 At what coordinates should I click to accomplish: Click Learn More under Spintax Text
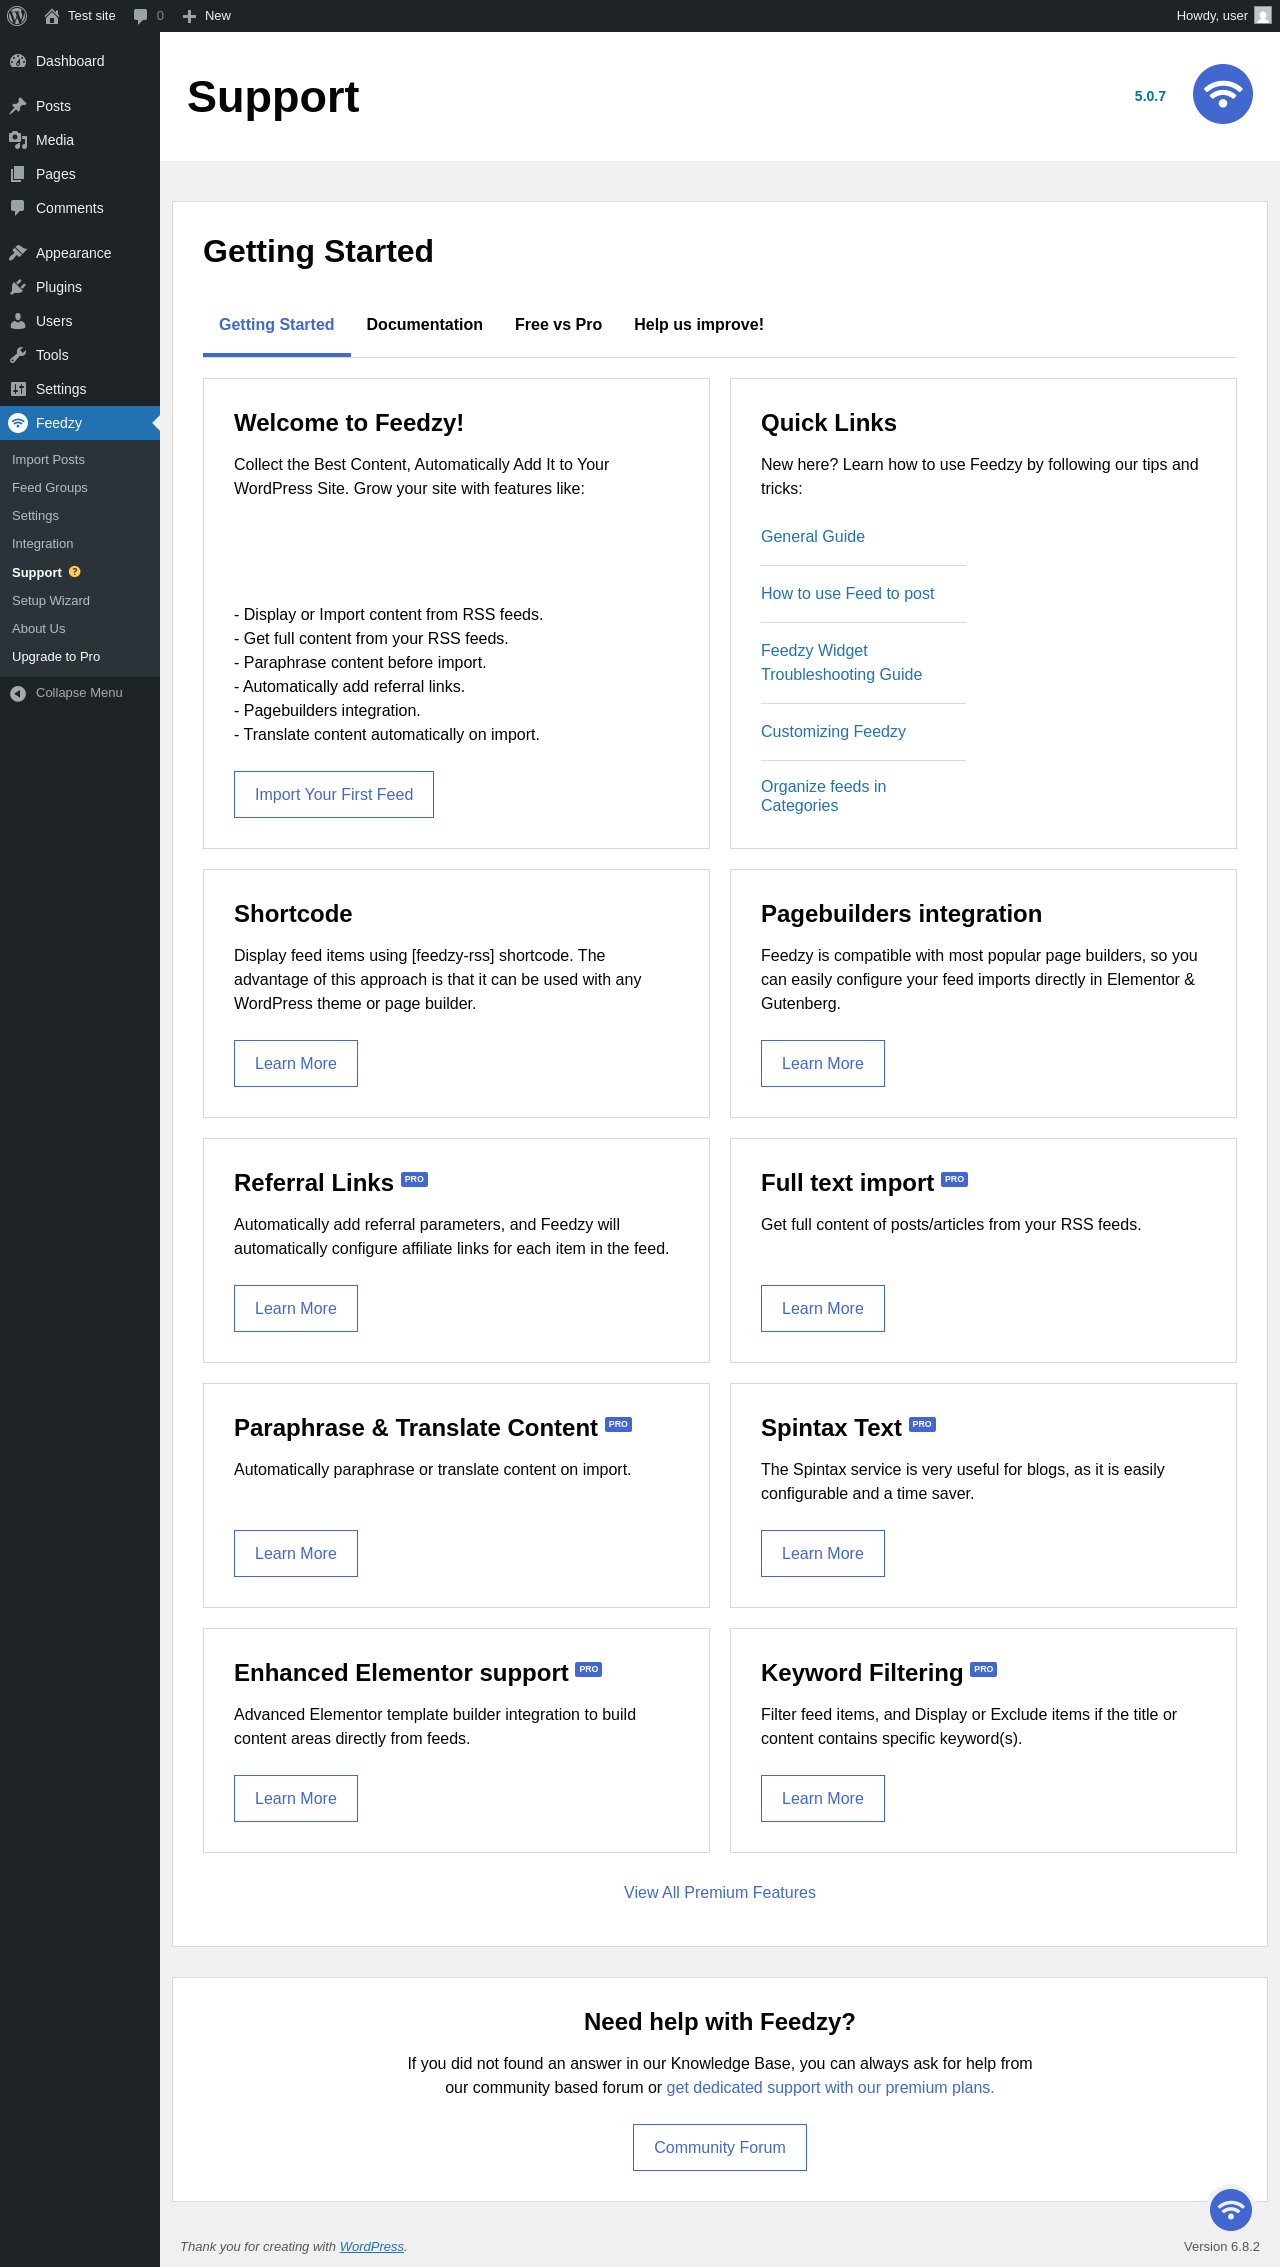(x=823, y=1553)
